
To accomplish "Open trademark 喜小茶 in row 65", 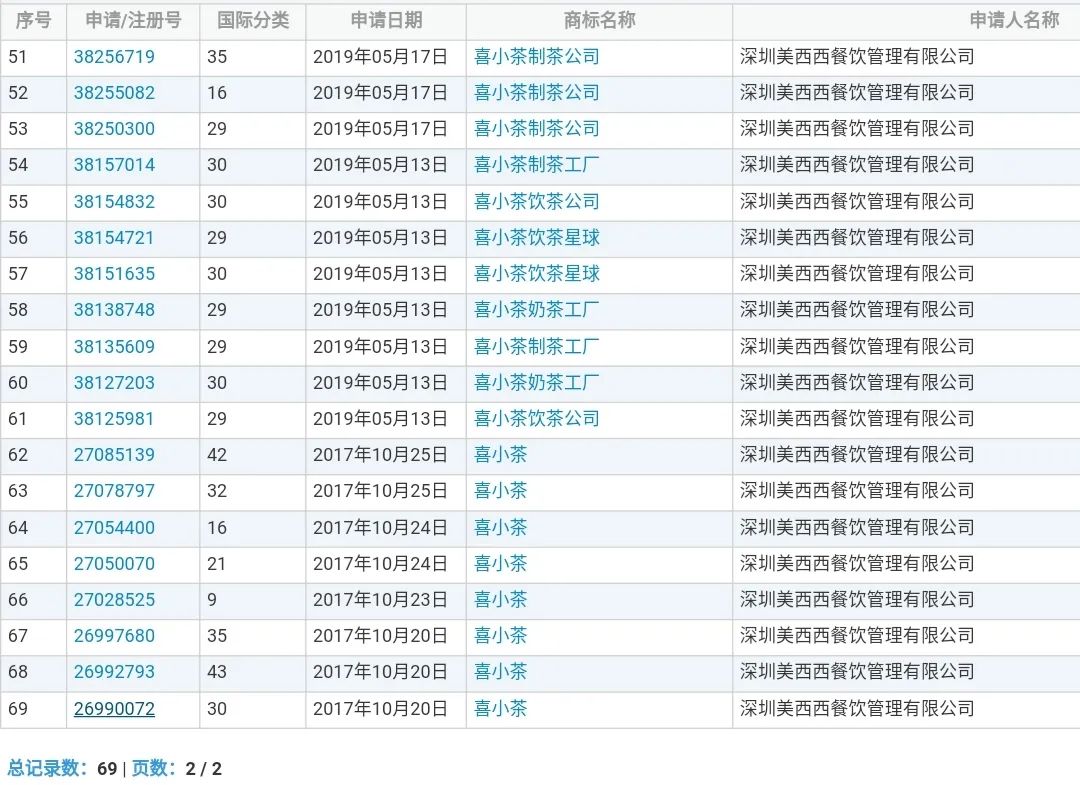I will (501, 564).
